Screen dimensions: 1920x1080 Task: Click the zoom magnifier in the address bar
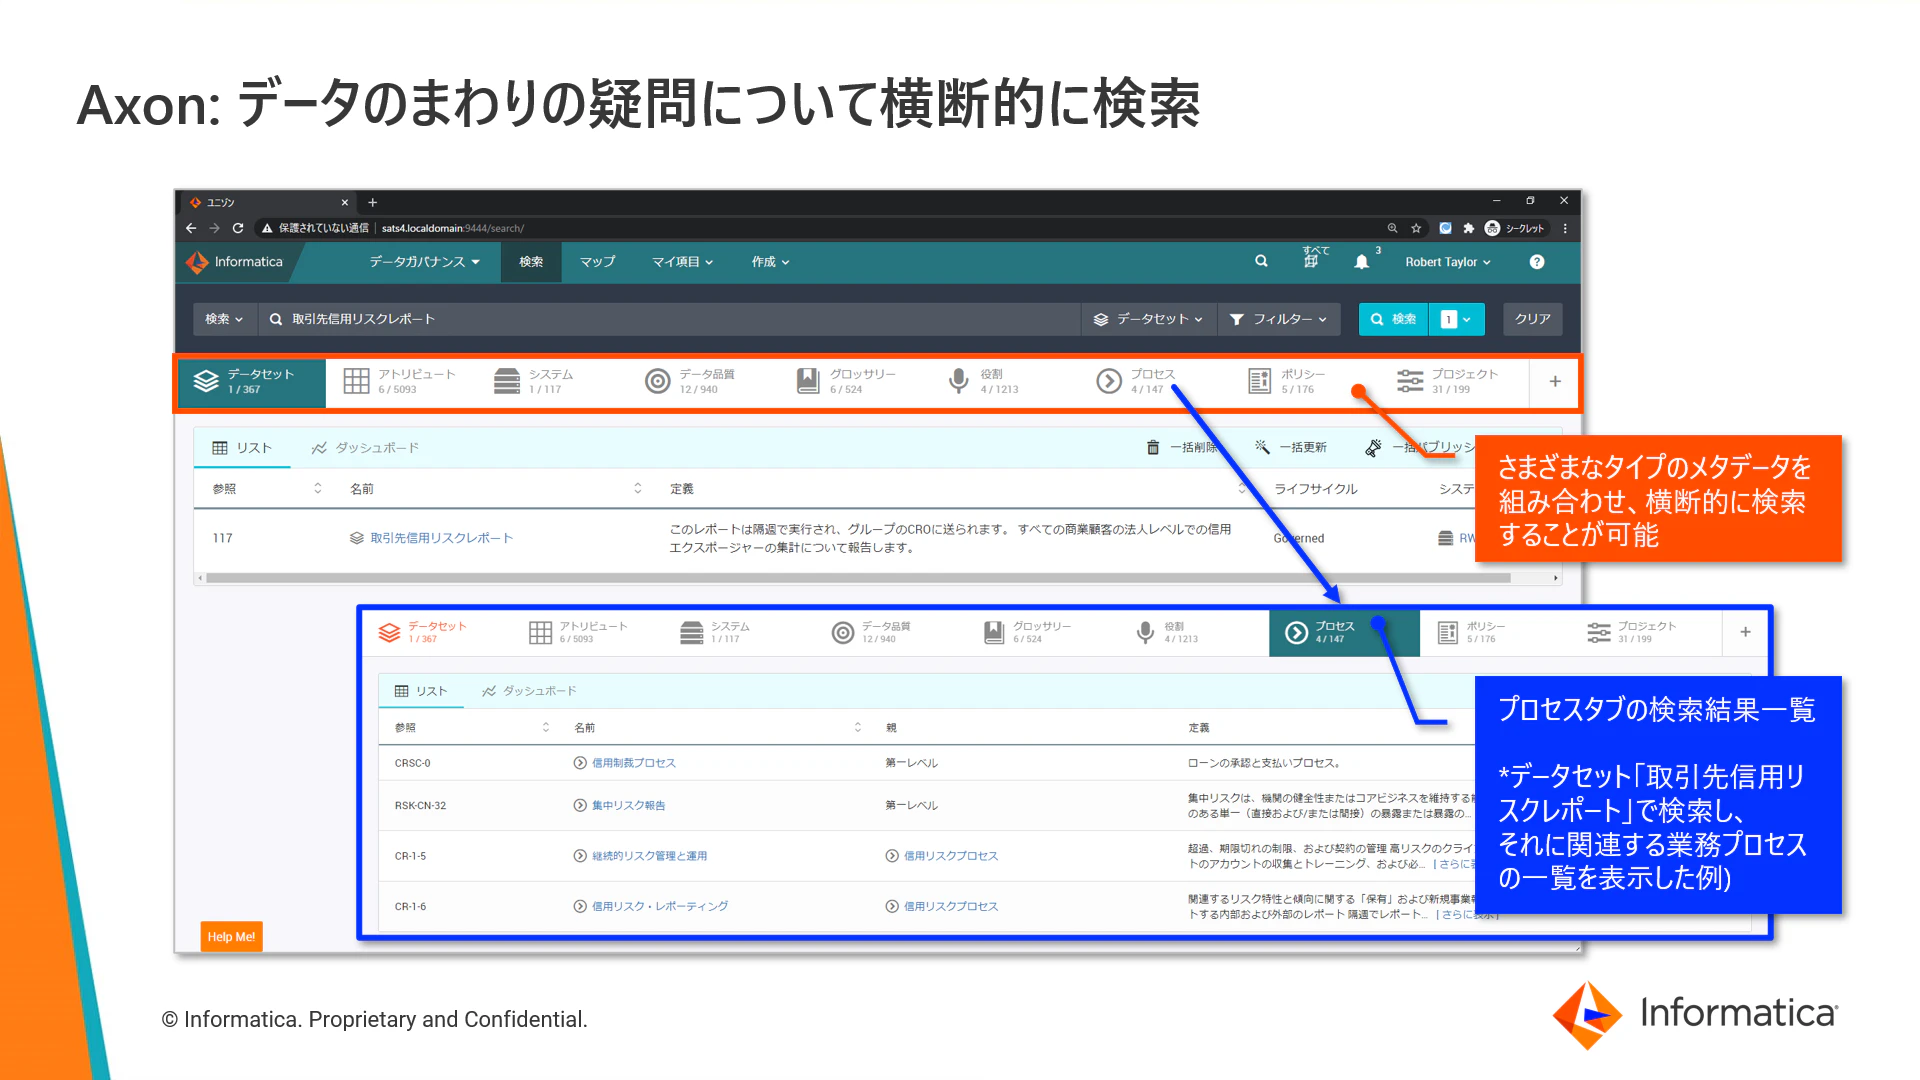1392,228
